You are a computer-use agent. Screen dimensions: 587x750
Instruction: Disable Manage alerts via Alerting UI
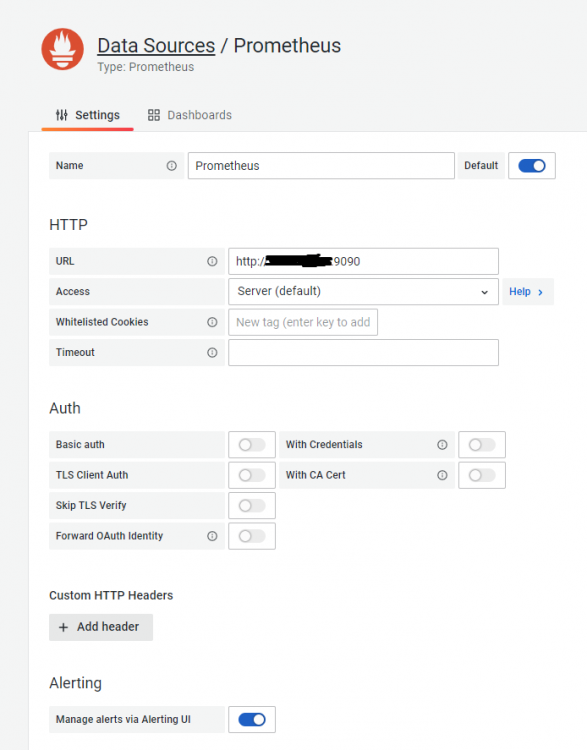point(252,719)
